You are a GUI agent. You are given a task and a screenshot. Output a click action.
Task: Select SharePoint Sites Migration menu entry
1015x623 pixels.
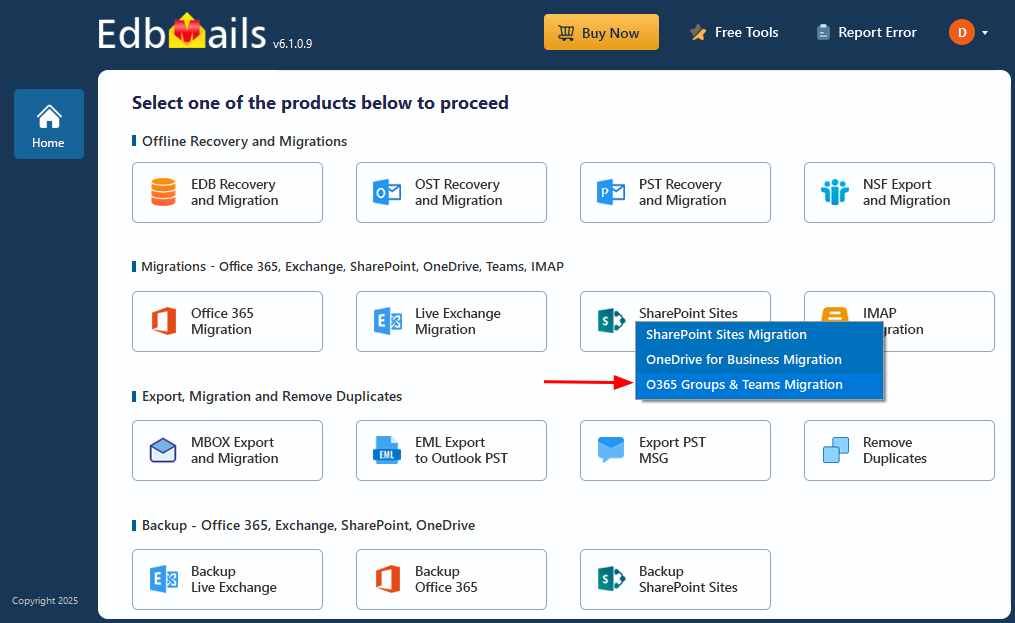[759, 335]
